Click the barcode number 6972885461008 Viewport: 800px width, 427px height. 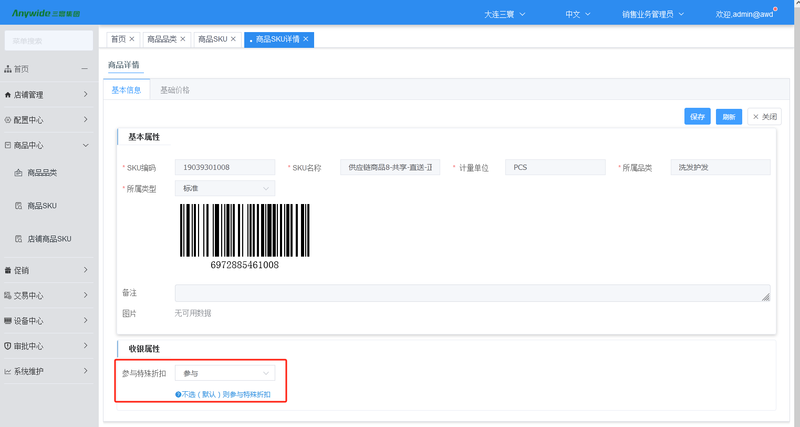245,265
